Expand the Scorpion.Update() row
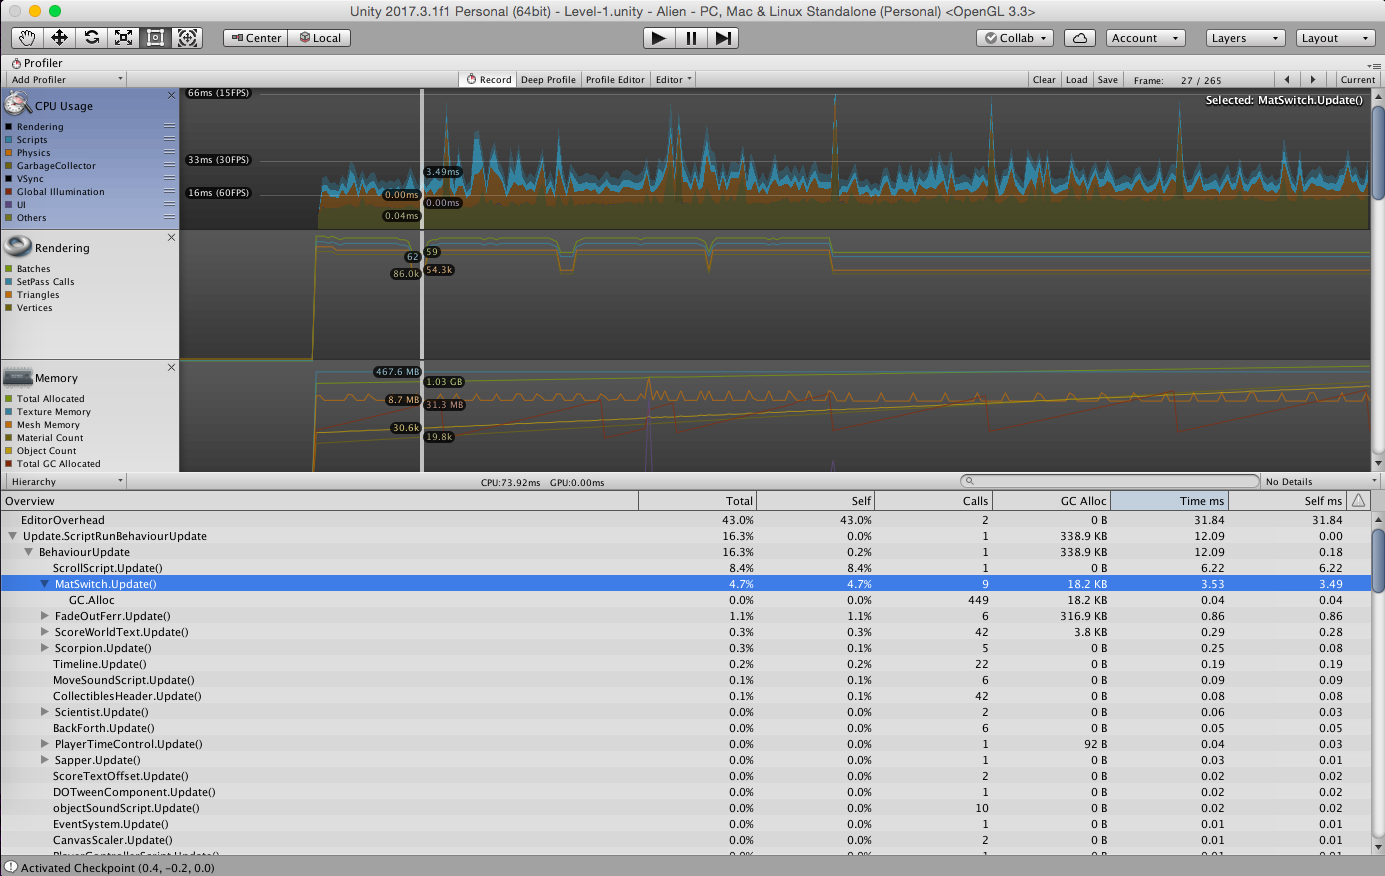 [x=45, y=648]
